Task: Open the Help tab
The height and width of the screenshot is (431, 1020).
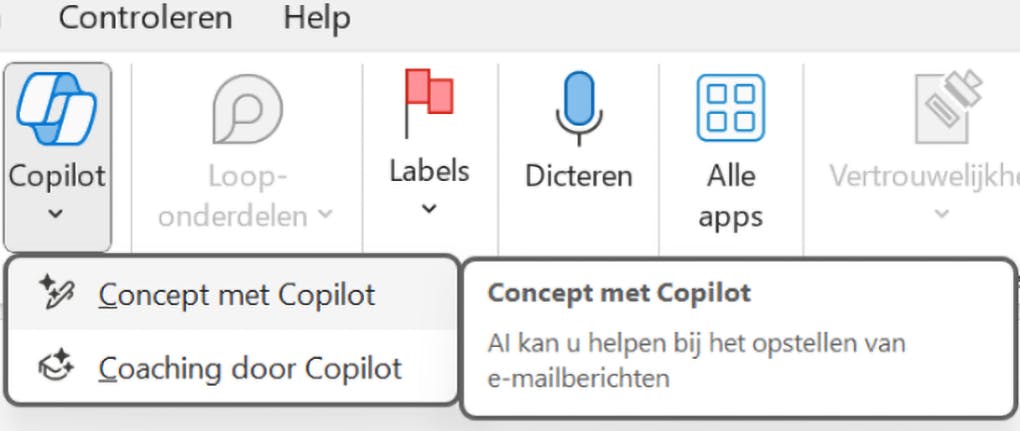Action: point(316,17)
